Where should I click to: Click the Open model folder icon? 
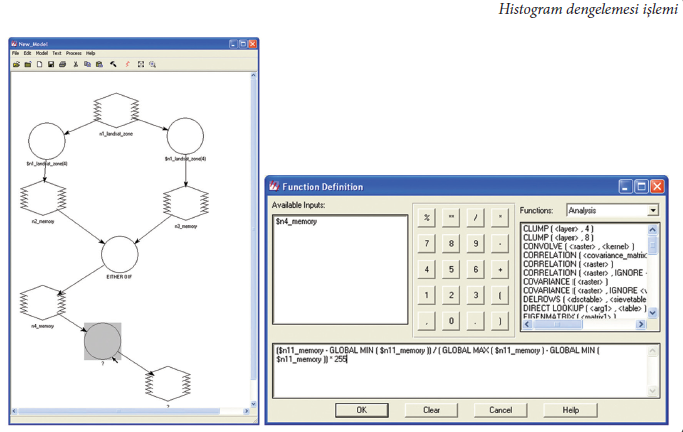click(x=15, y=64)
